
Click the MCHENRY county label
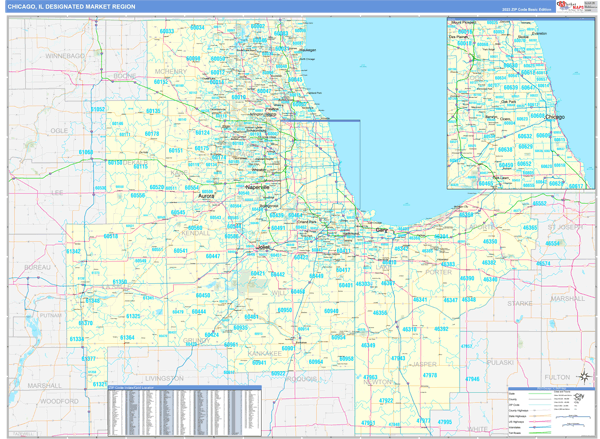click(x=171, y=71)
